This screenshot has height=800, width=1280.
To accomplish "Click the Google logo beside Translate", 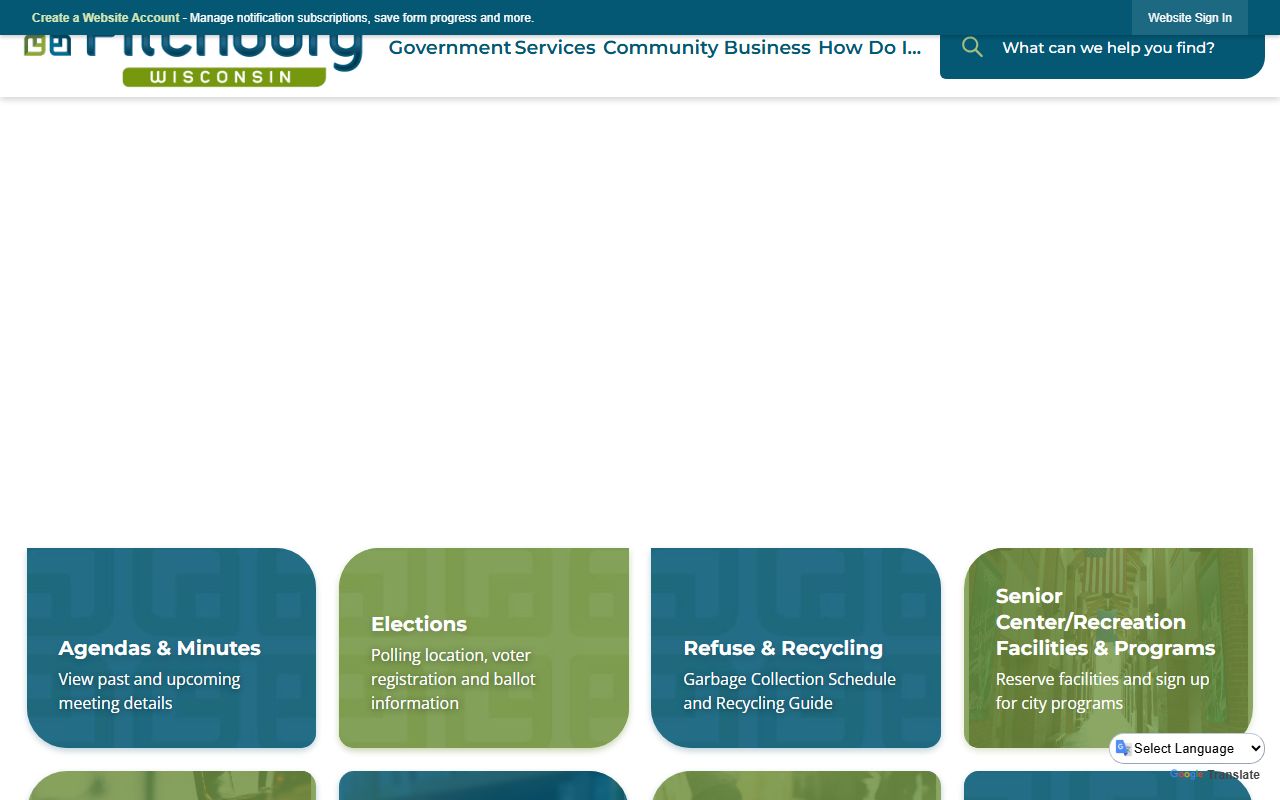I will (x=1186, y=775).
